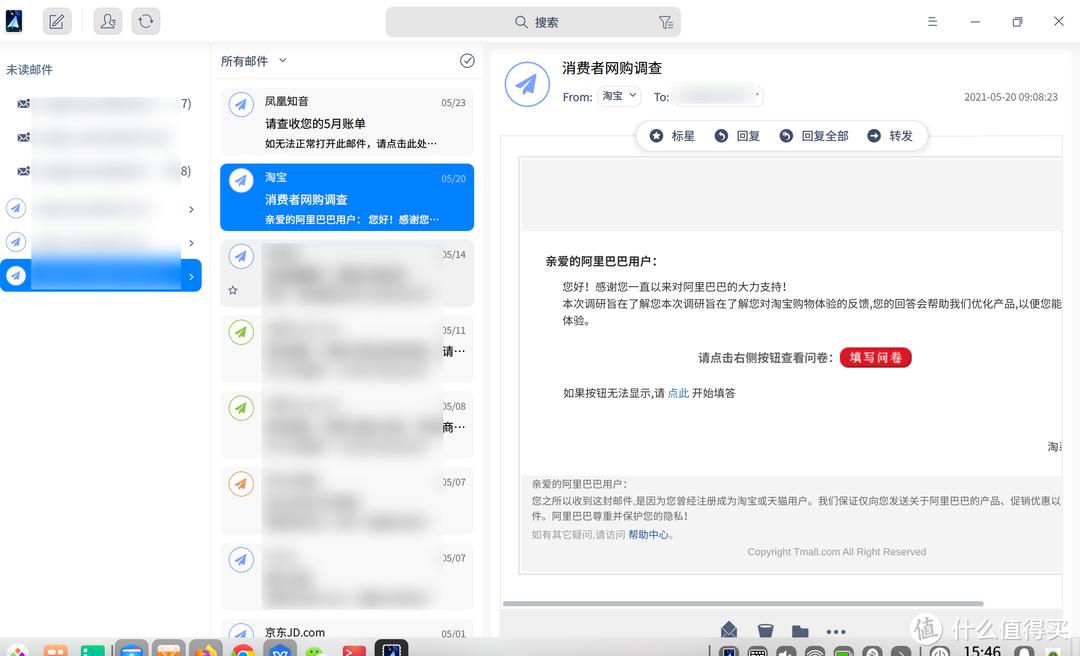
Task: Delete the email using the trash icon
Action: click(765, 630)
